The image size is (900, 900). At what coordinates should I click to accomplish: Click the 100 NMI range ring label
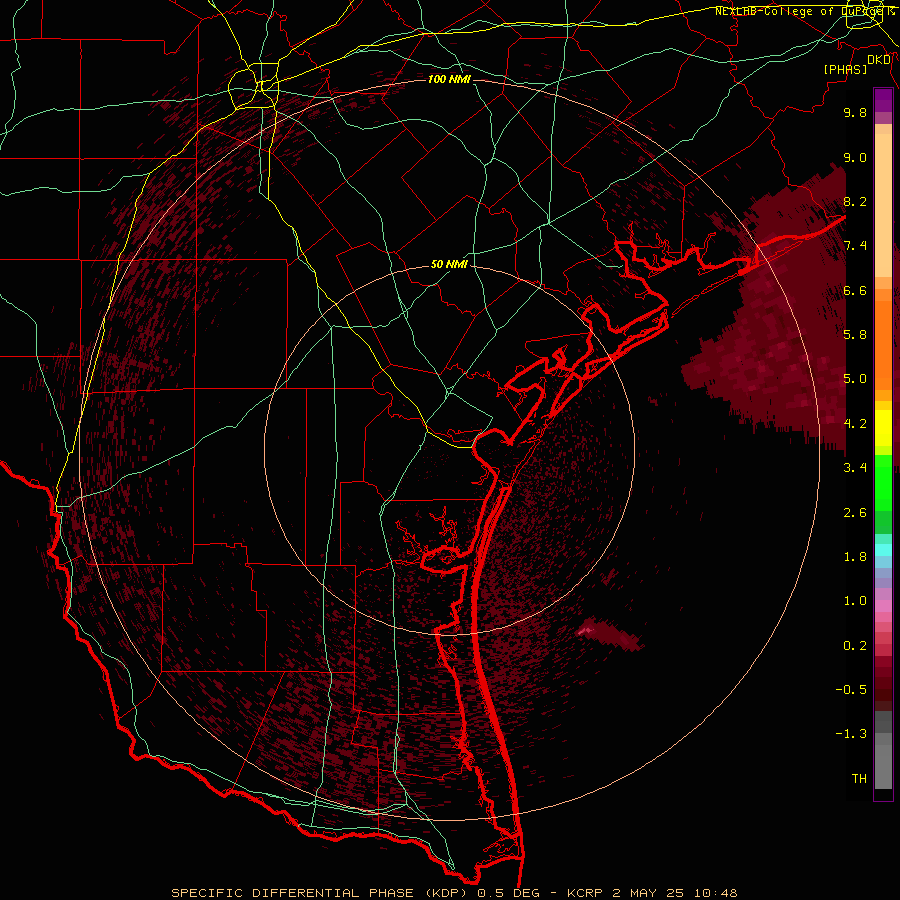coord(449,79)
